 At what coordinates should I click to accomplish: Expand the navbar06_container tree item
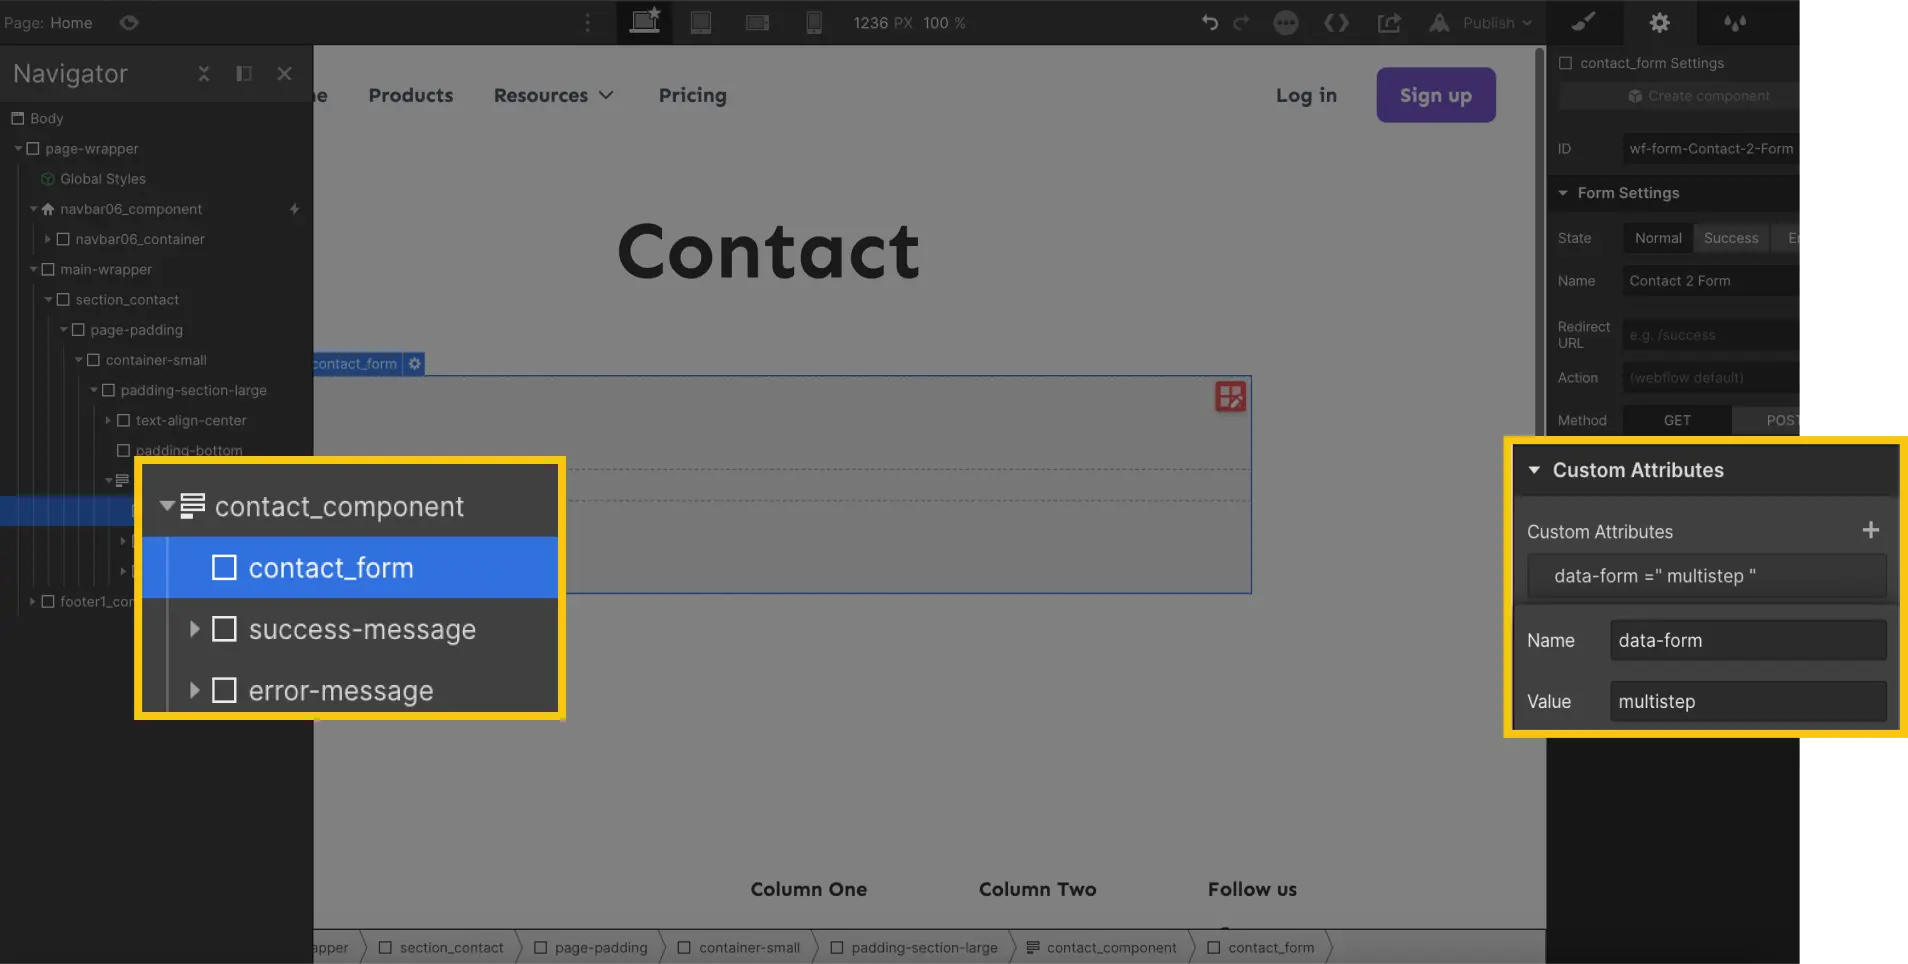(x=47, y=239)
